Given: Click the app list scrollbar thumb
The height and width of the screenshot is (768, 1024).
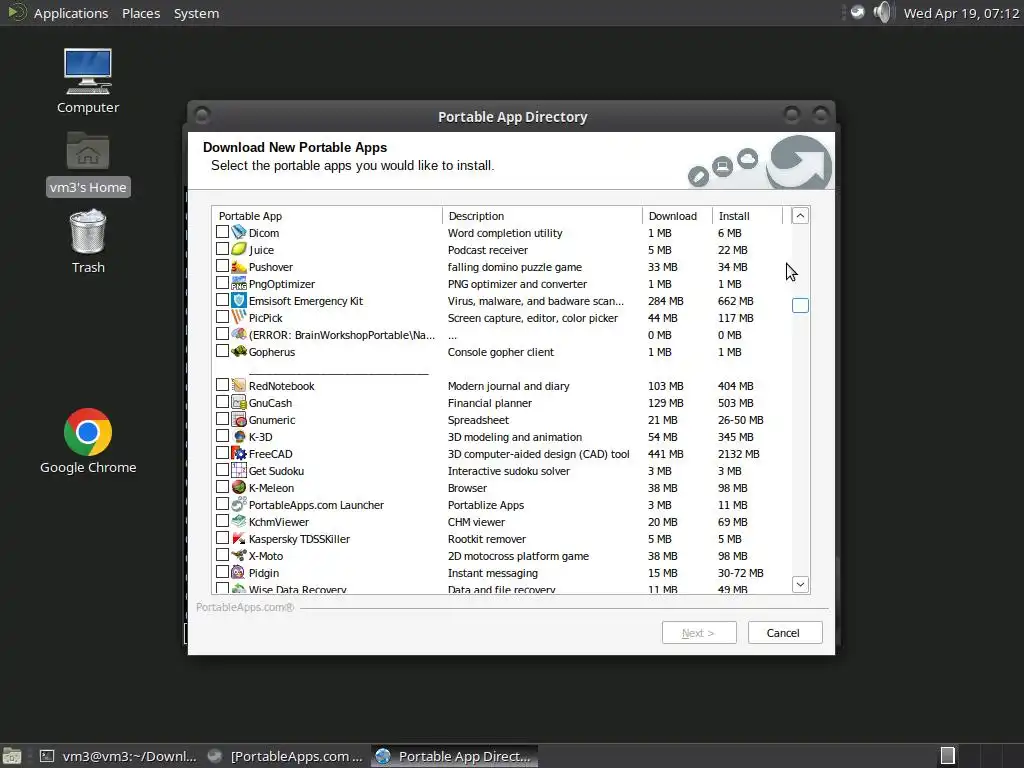Looking at the screenshot, I should click(x=800, y=305).
